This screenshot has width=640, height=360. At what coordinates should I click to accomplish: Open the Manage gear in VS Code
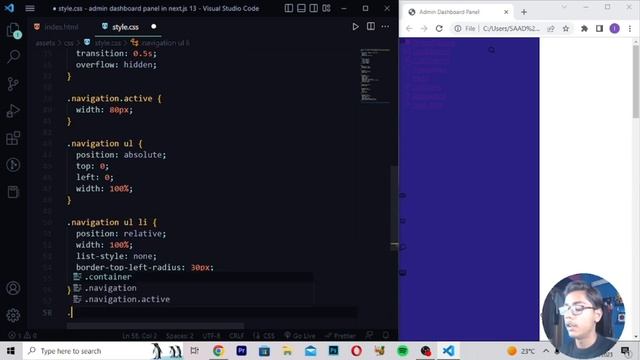[x=13, y=315]
